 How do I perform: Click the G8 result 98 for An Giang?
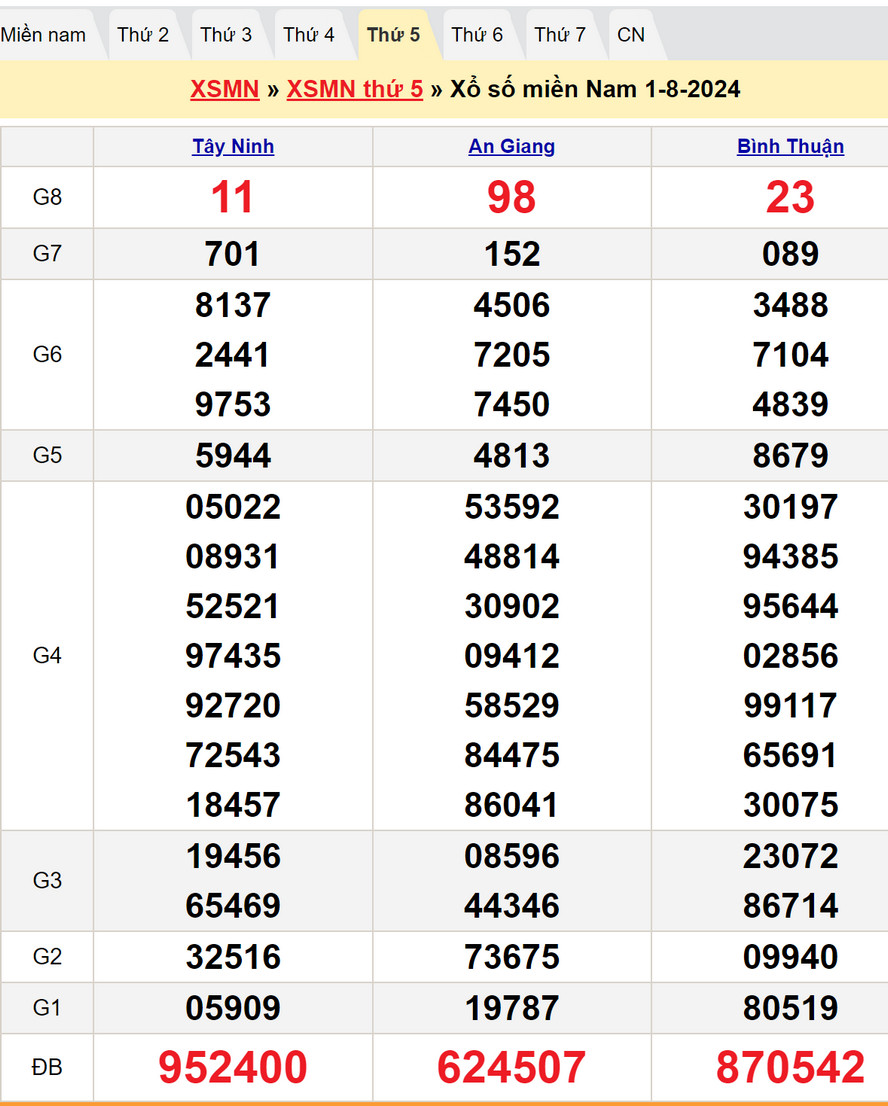(512, 198)
